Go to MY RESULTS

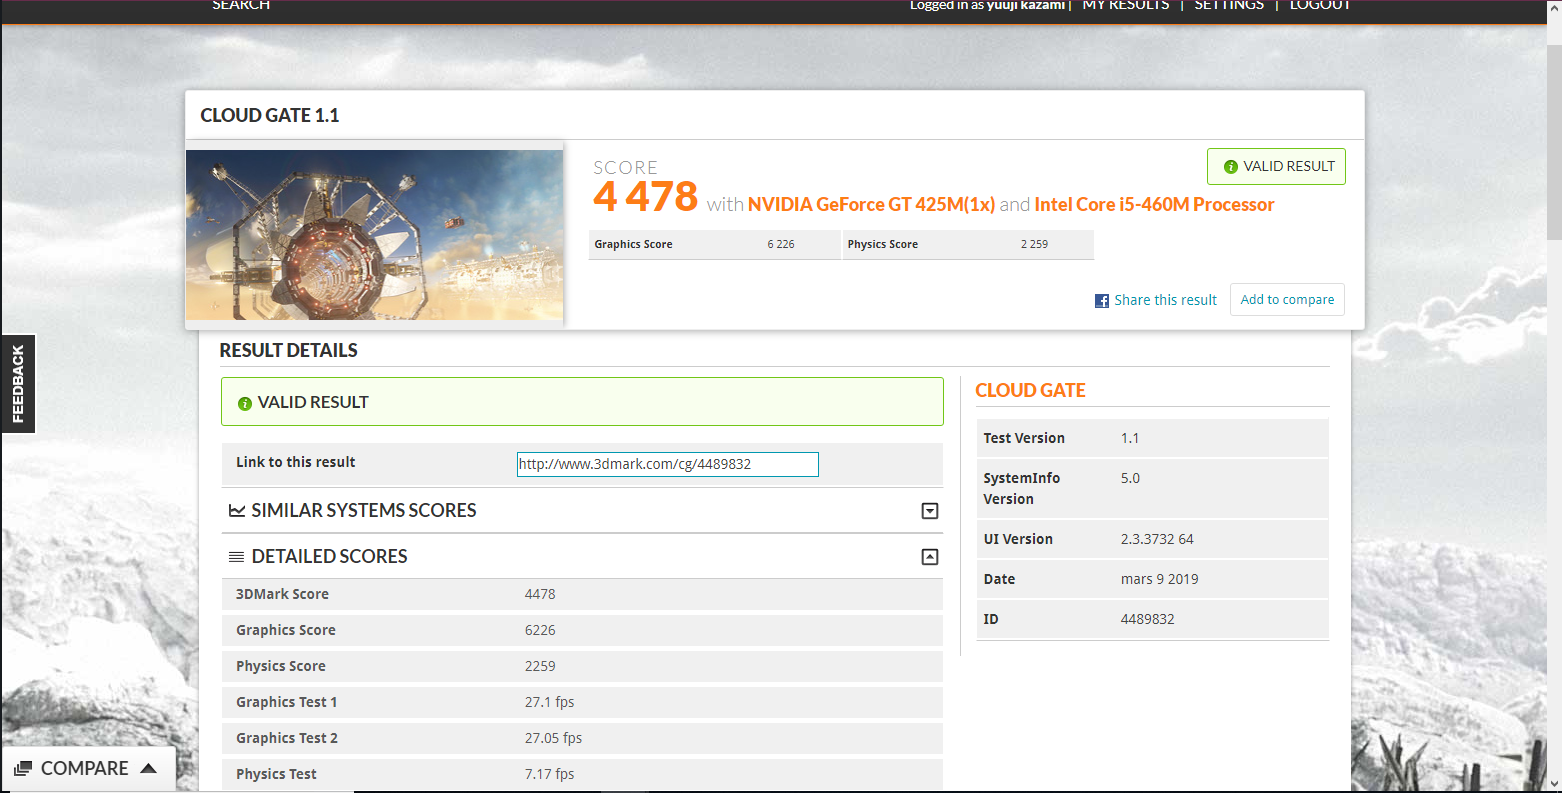click(x=1126, y=5)
